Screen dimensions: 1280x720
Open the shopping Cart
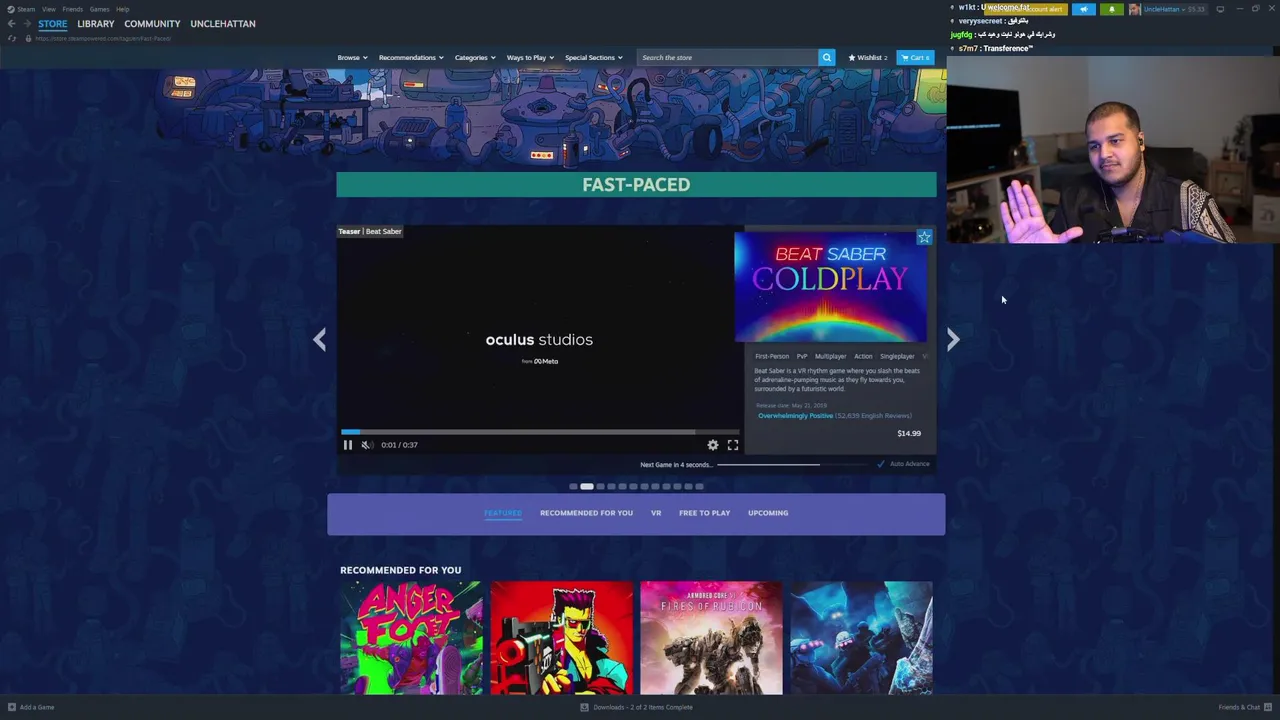point(915,57)
